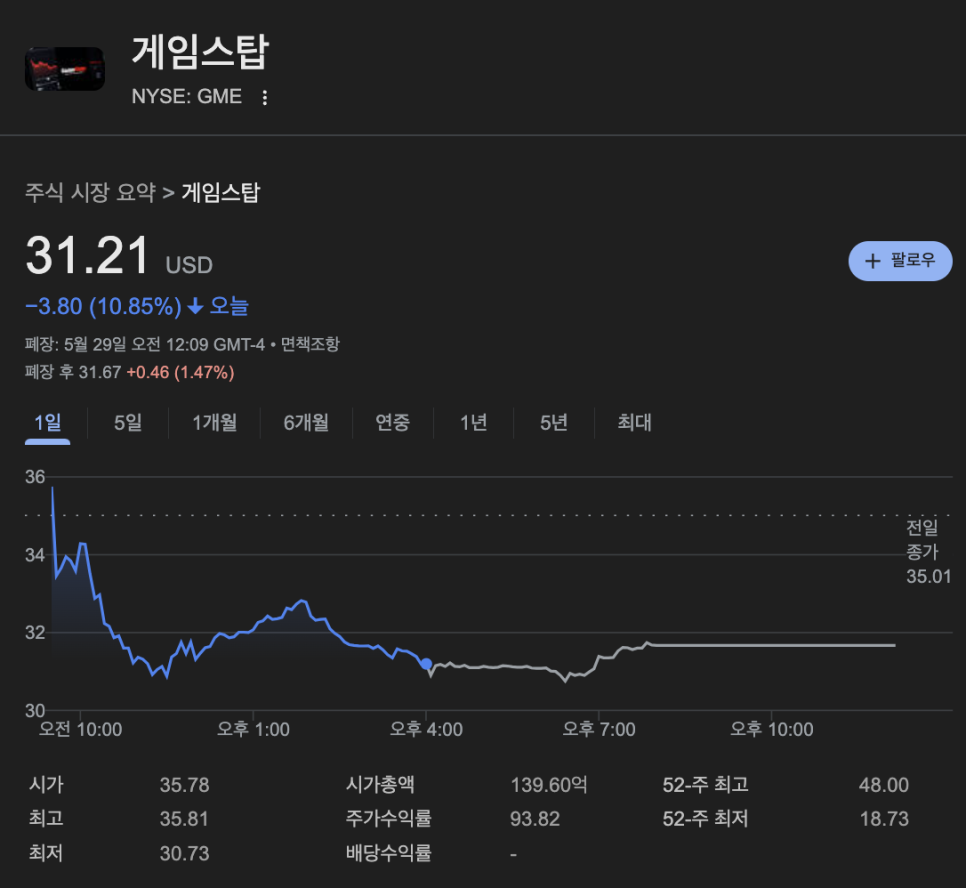This screenshot has width=966, height=888.
Task: Click the 52-주 최저 value 18.73
Action: pos(883,819)
